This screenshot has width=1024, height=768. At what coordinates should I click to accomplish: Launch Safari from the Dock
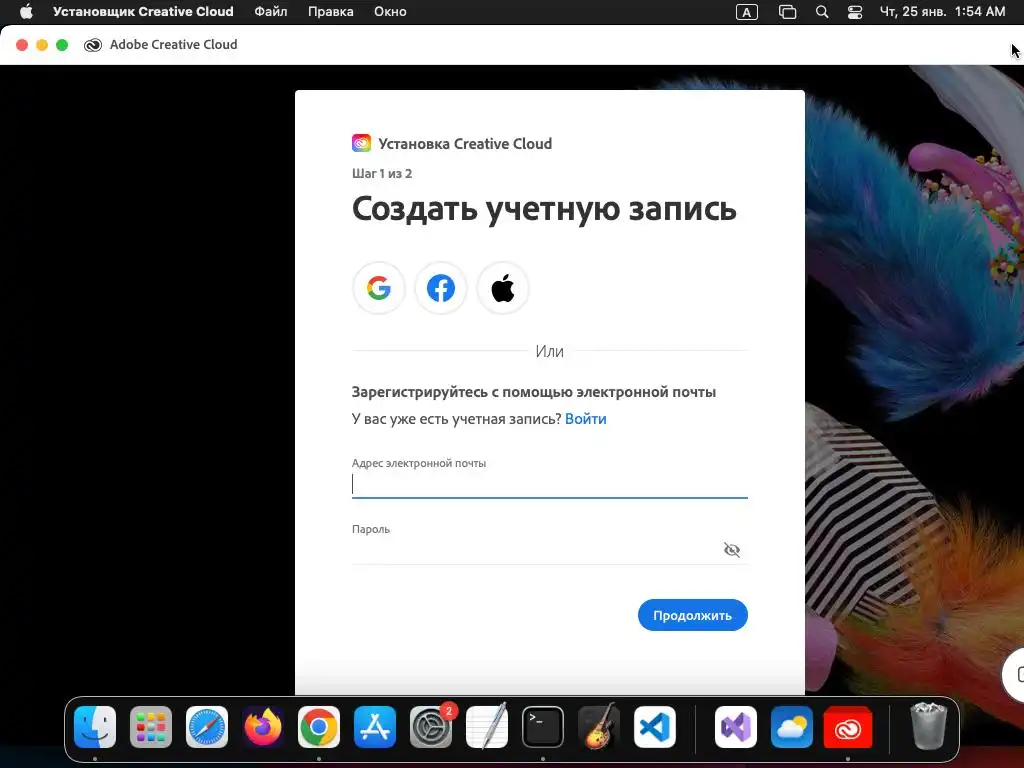(x=207, y=727)
